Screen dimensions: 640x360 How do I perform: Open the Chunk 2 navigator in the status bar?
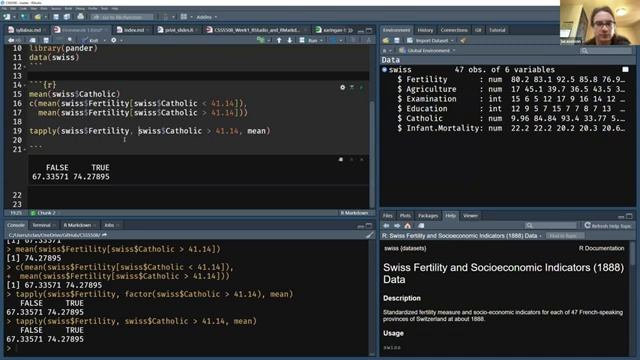click(x=44, y=213)
